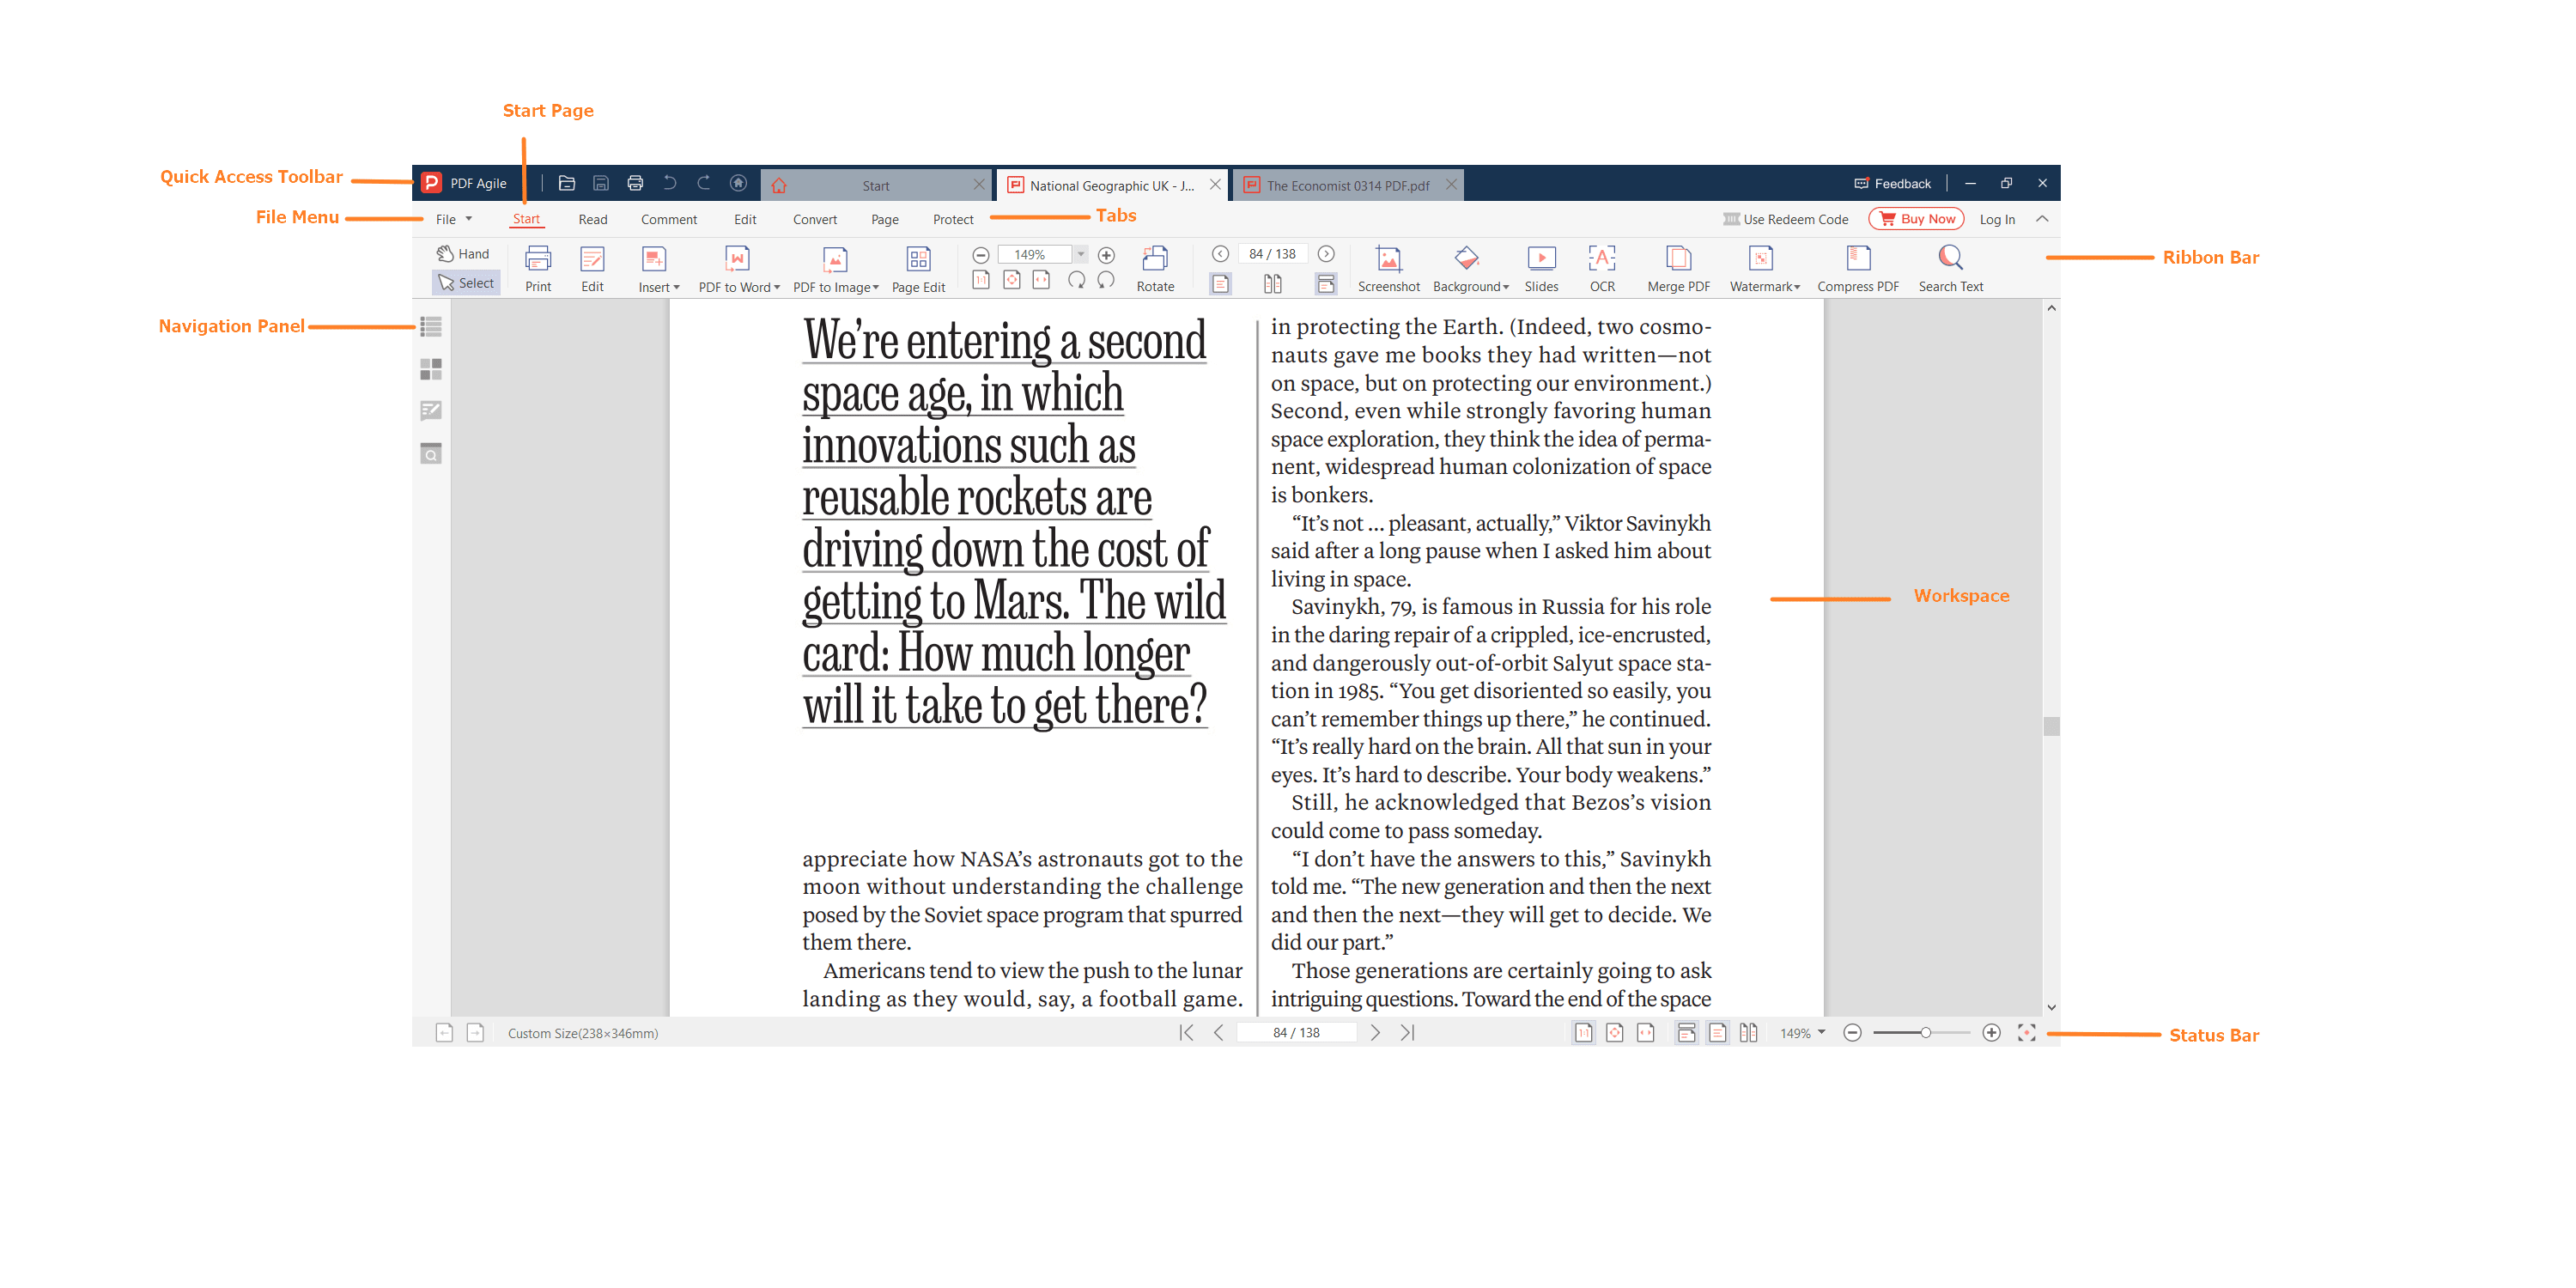Open the PDF to Word dropdown
Image resolution: width=2576 pixels, height=1288 pixels.
coord(739,269)
